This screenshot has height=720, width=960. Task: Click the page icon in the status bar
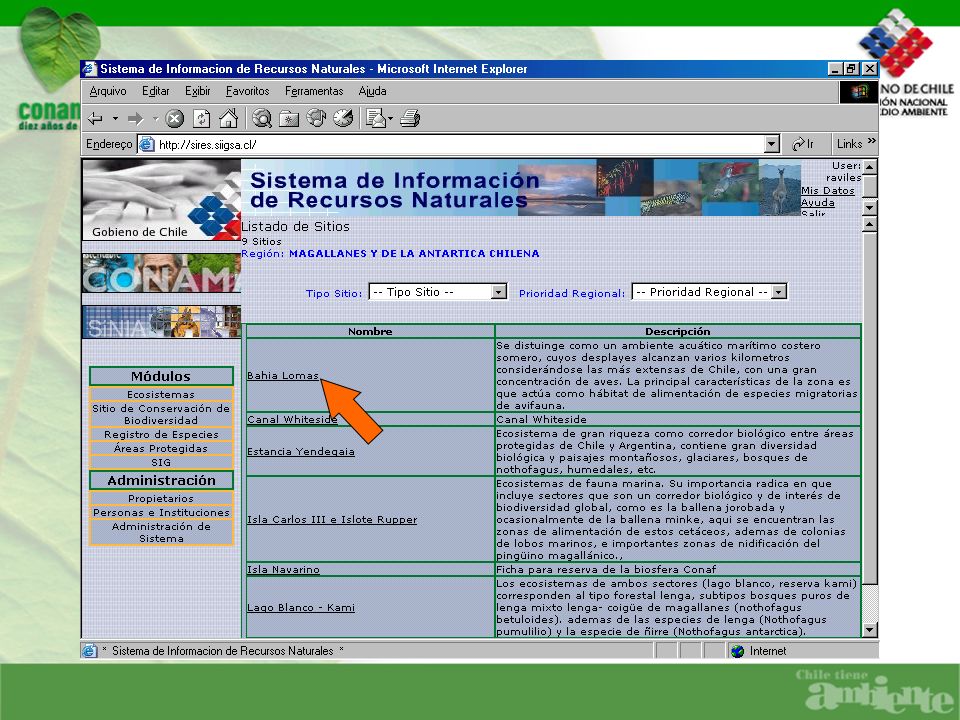pyautogui.click(x=90, y=651)
